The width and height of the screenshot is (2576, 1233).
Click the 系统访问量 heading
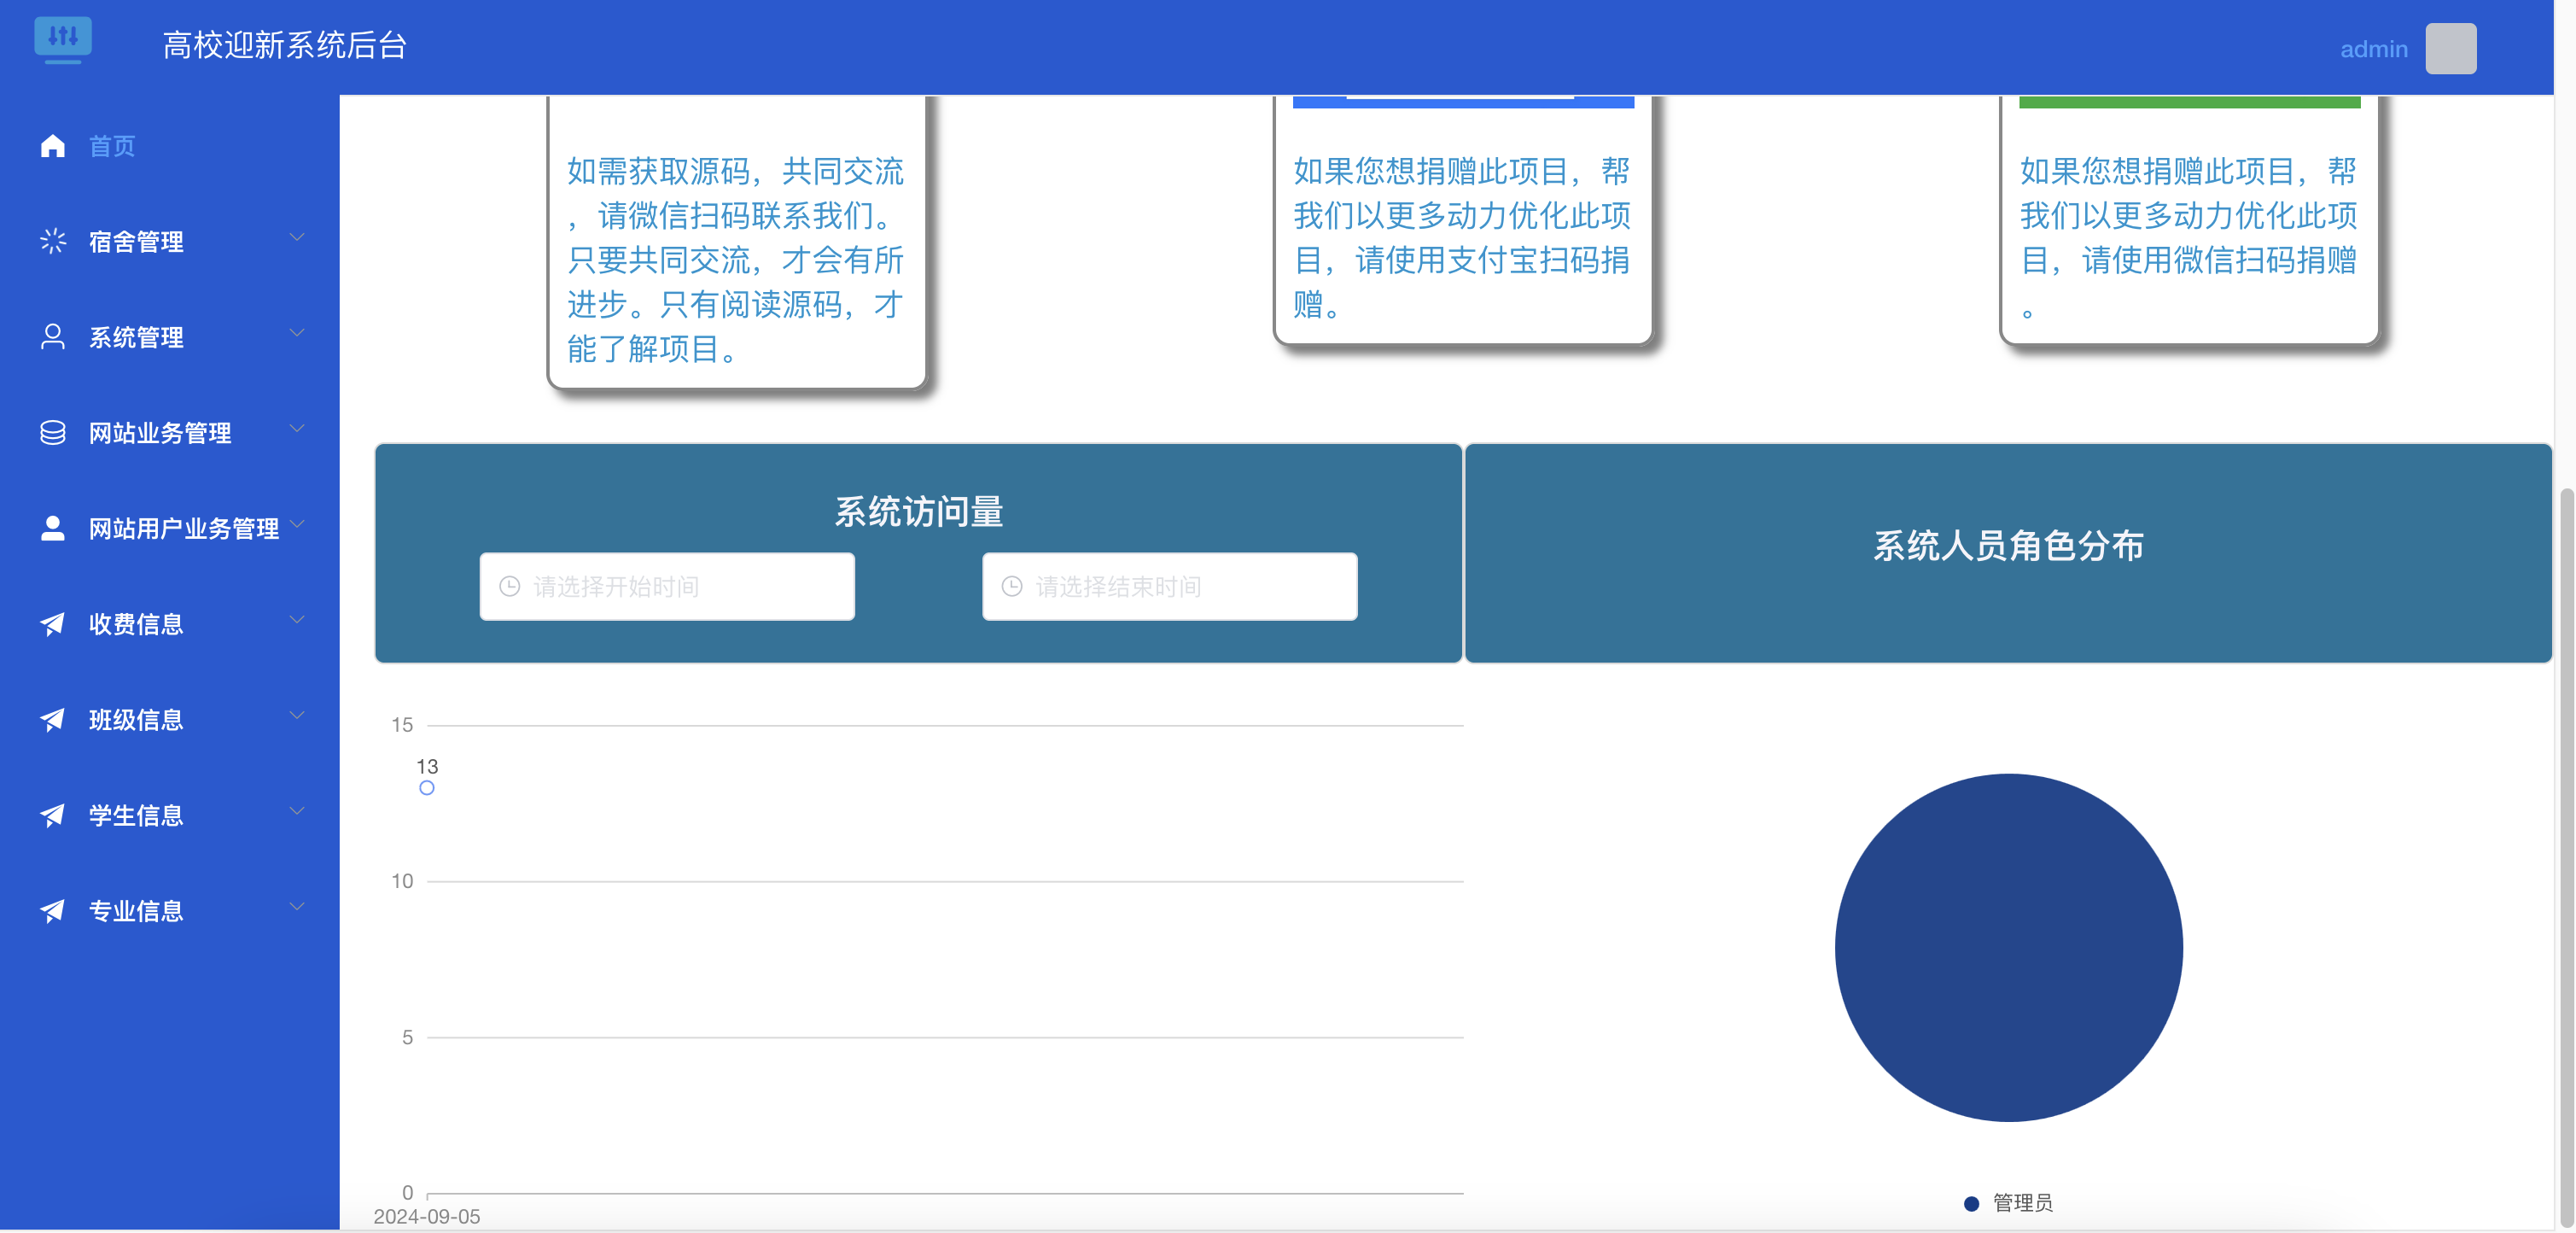click(919, 511)
